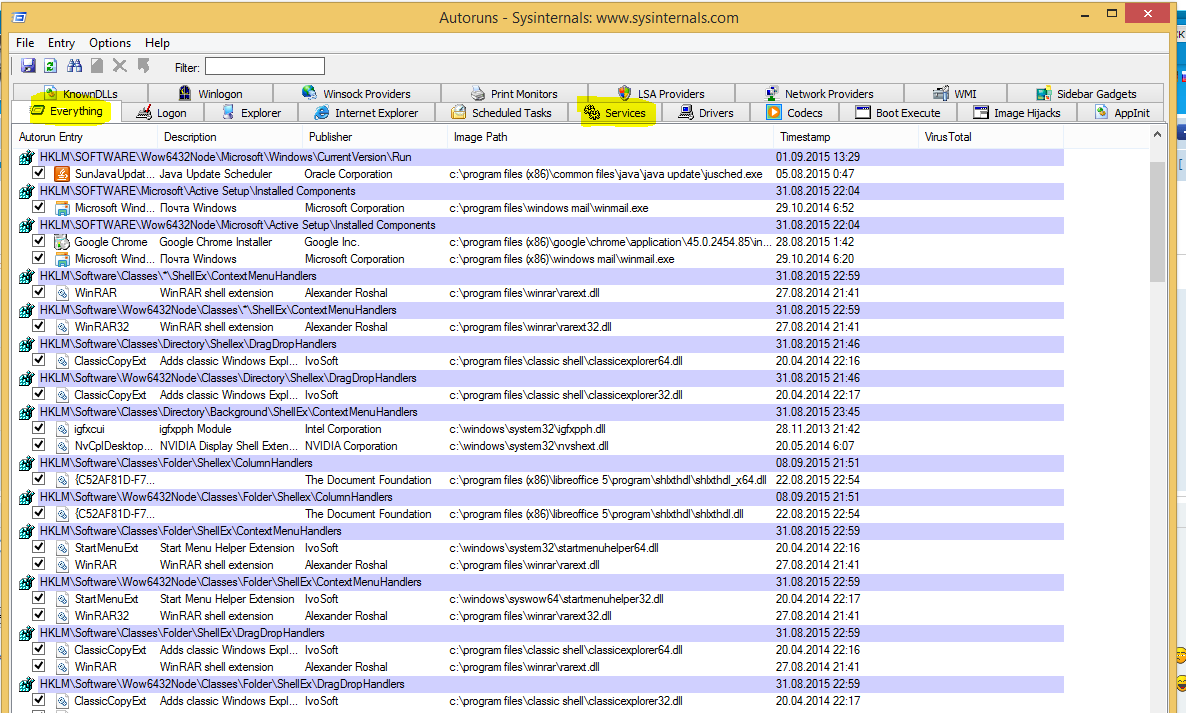Disable the NvCplDesktop... entry checkbox
1186x713 pixels.
[x=39, y=445]
